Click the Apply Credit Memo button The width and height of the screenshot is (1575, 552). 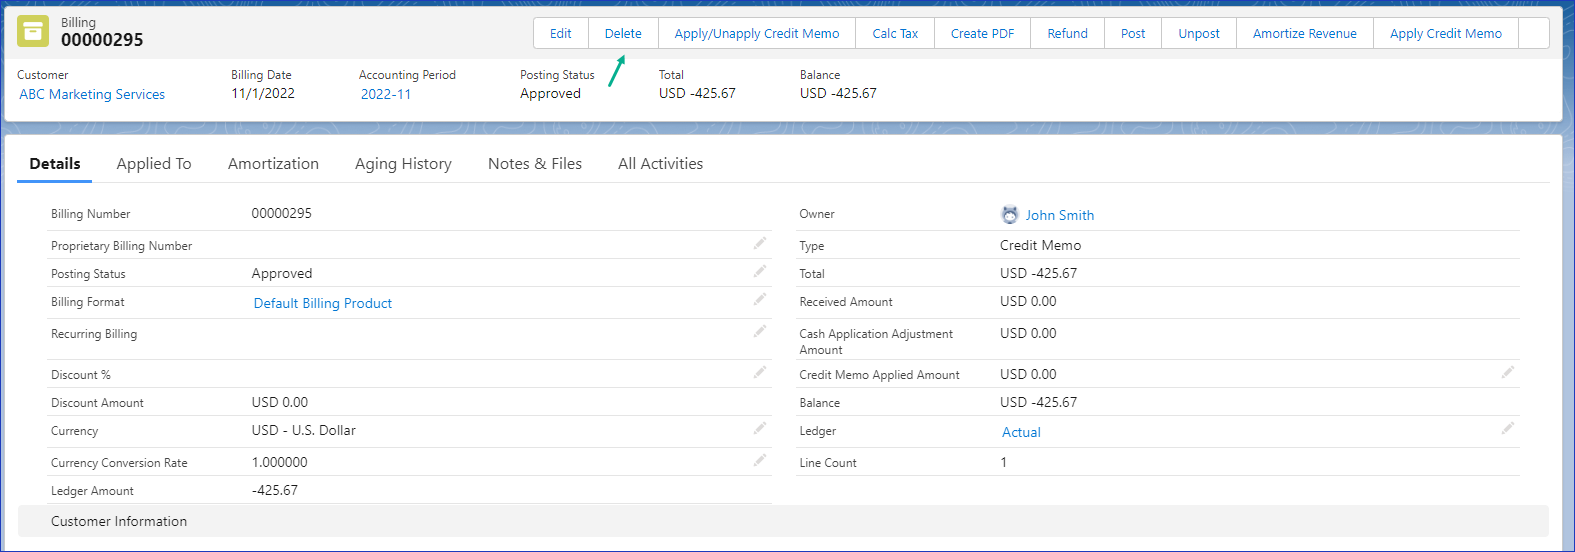coord(1446,33)
